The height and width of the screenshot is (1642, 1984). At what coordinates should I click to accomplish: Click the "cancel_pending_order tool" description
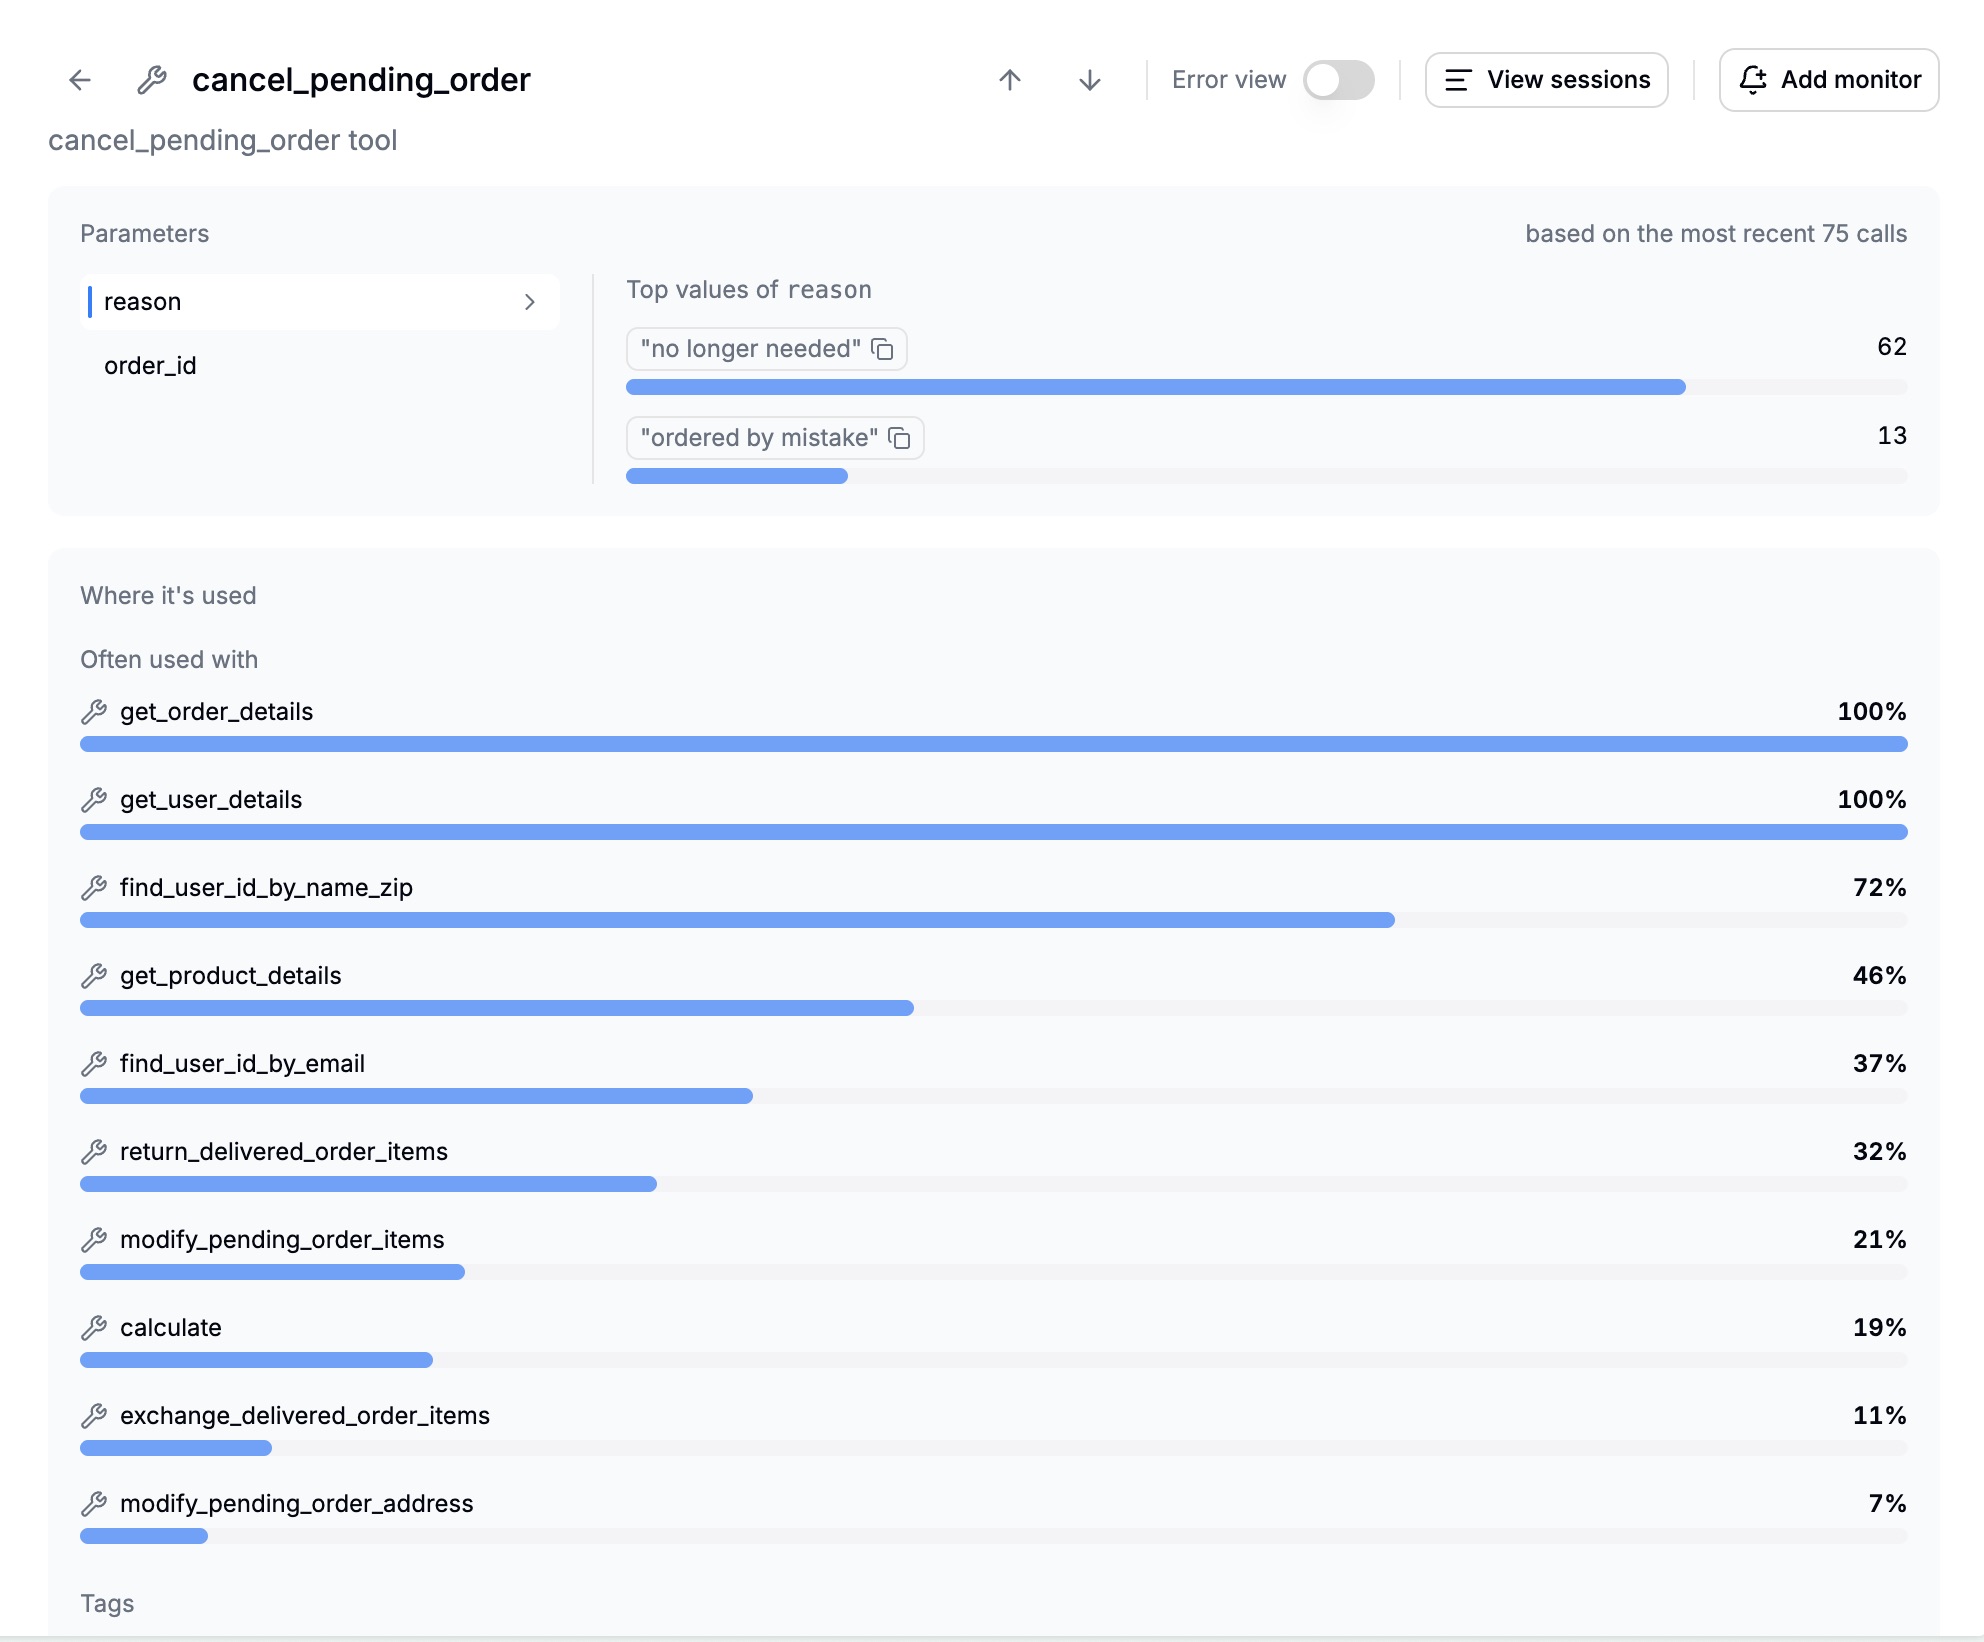(x=223, y=140)
